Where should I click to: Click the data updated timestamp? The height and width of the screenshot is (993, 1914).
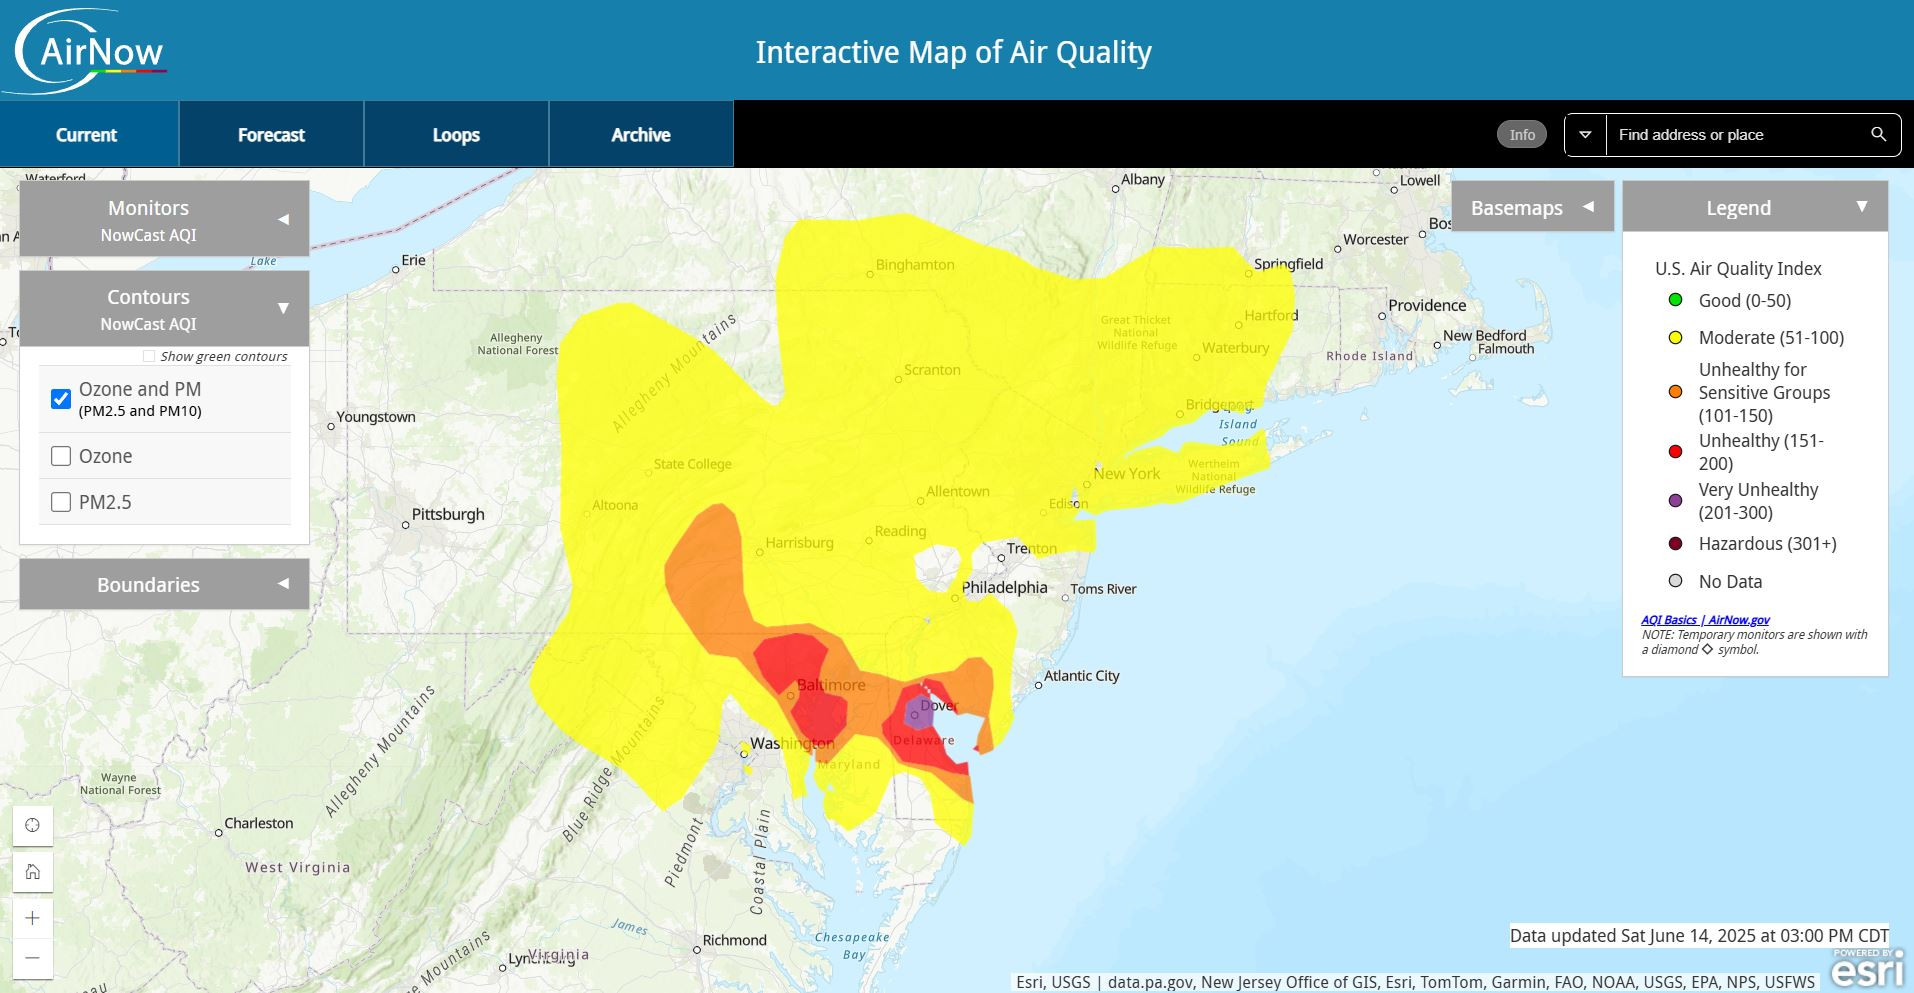coord(1699,936)
